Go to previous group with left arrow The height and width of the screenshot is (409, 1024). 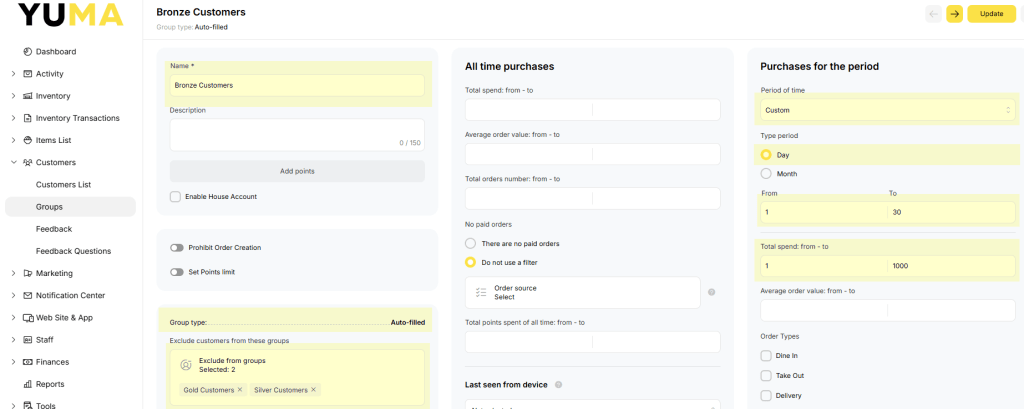(933, 14)
